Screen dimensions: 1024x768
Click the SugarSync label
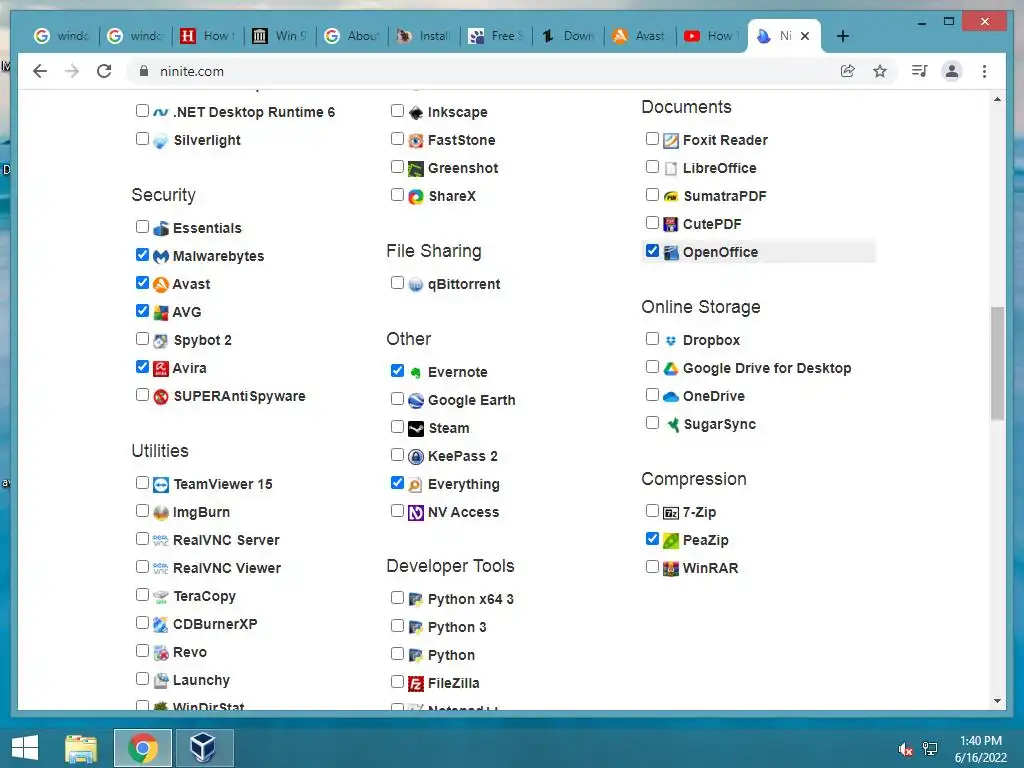(720, 424)
